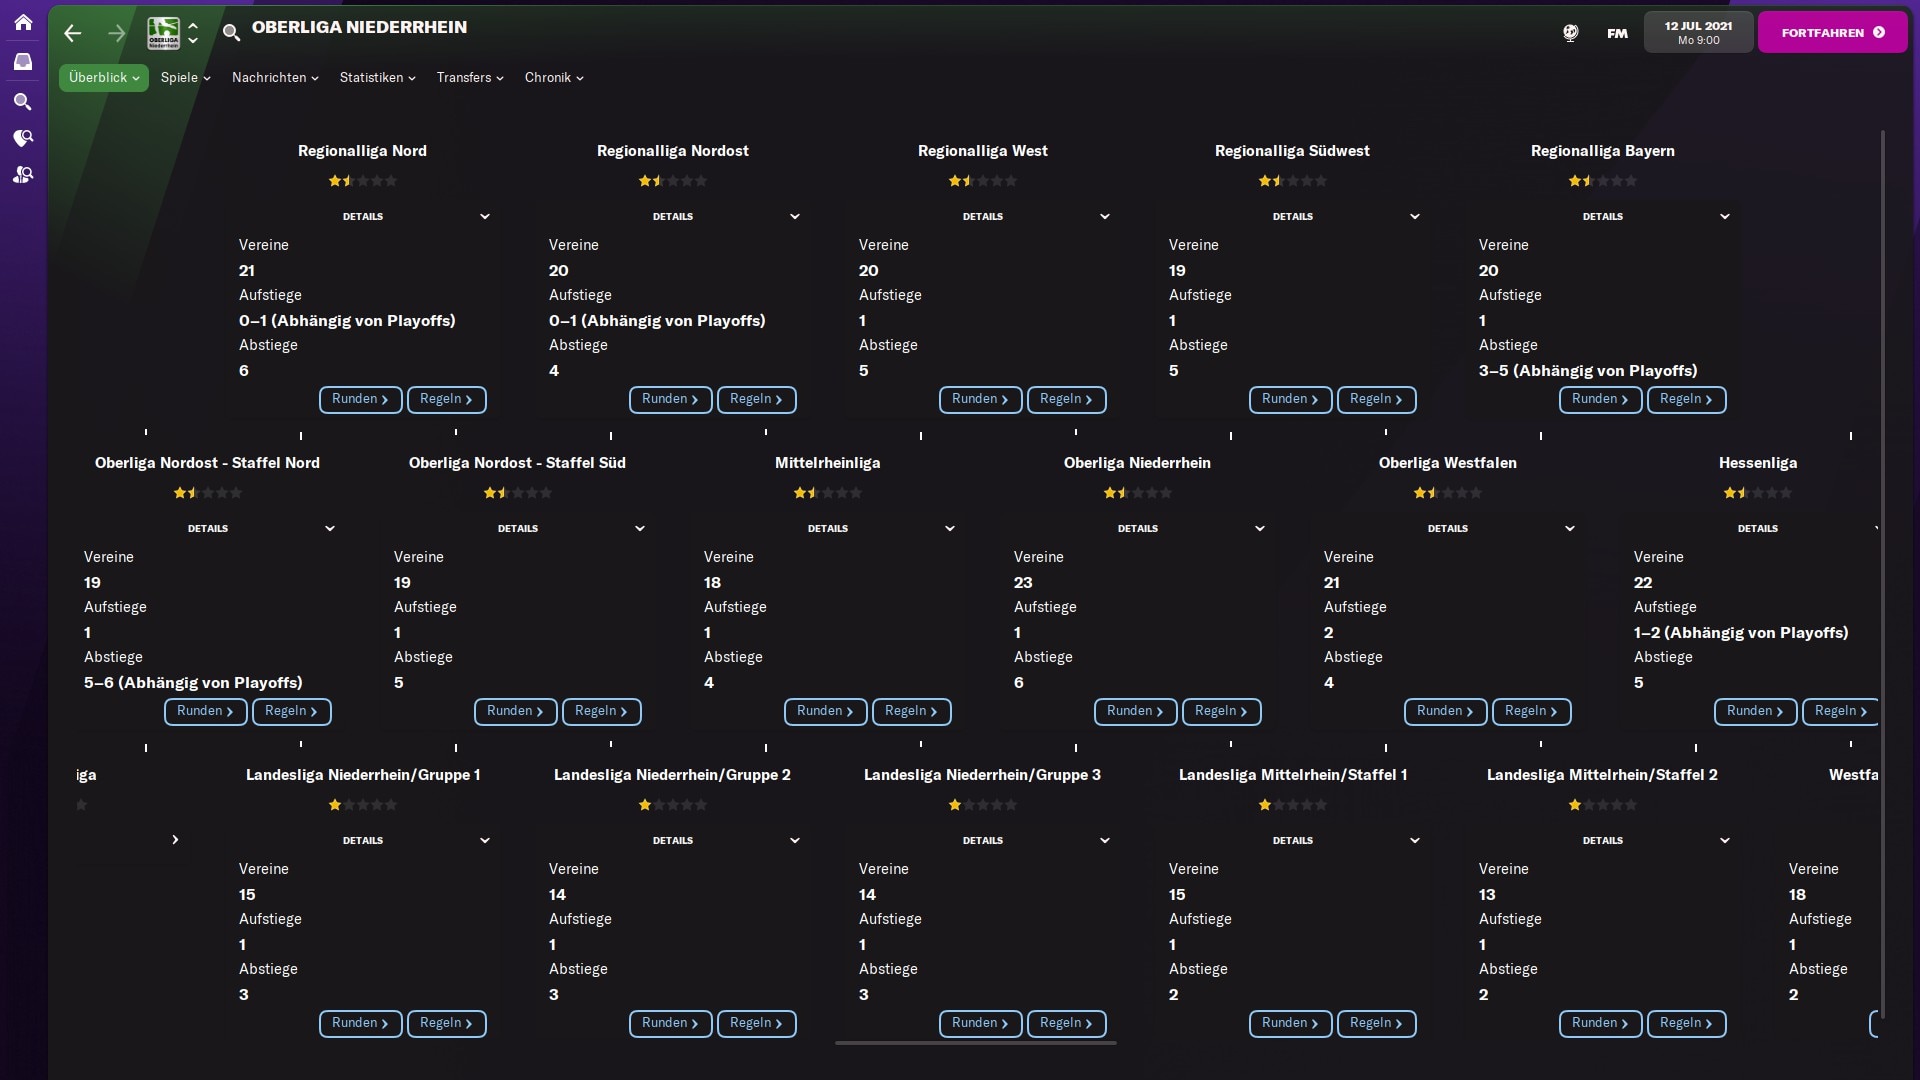
Task: Open the Überblick tab dropdown
Action: click(104, 78)
